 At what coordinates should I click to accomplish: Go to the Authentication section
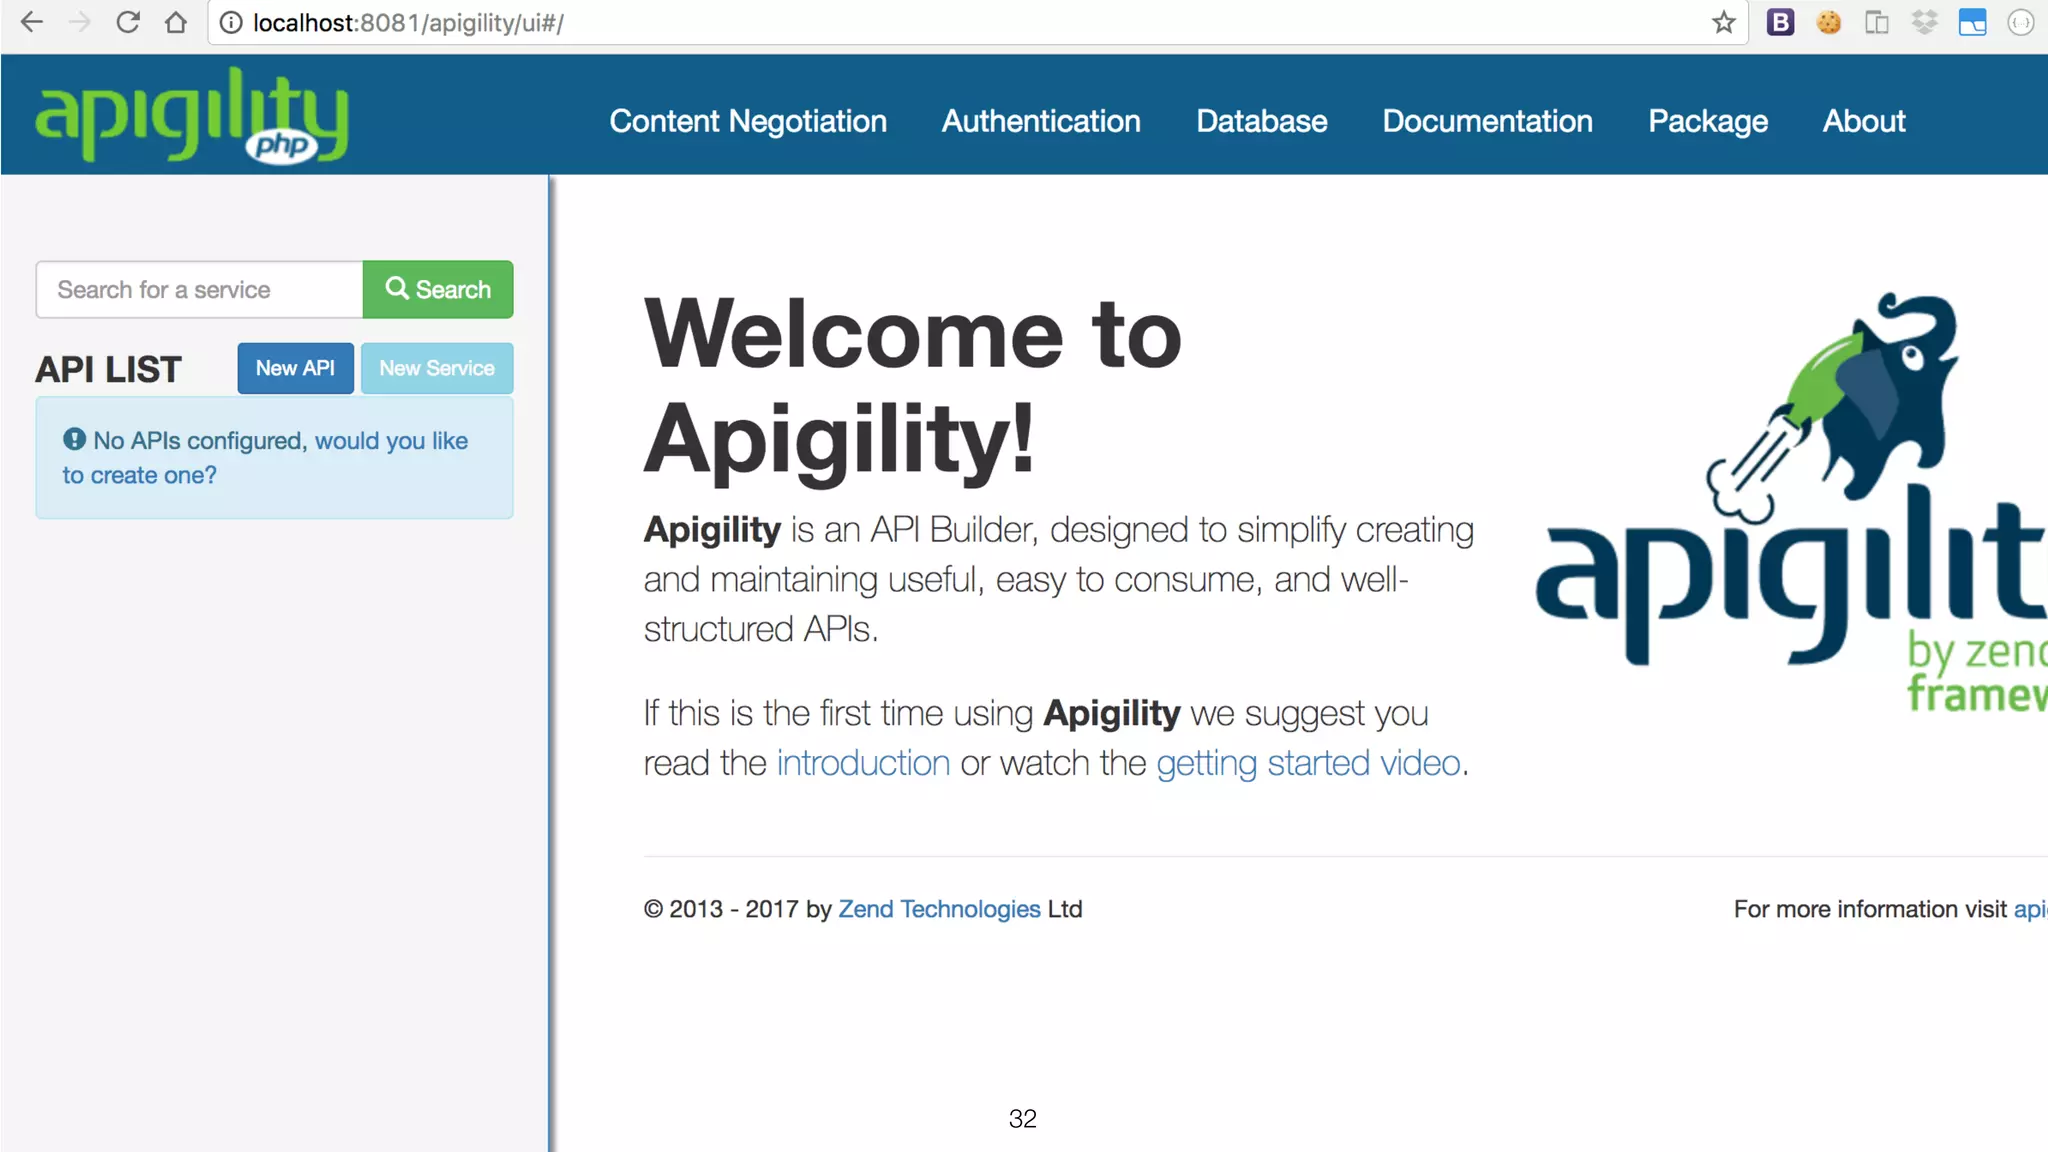coord(1041,121)
